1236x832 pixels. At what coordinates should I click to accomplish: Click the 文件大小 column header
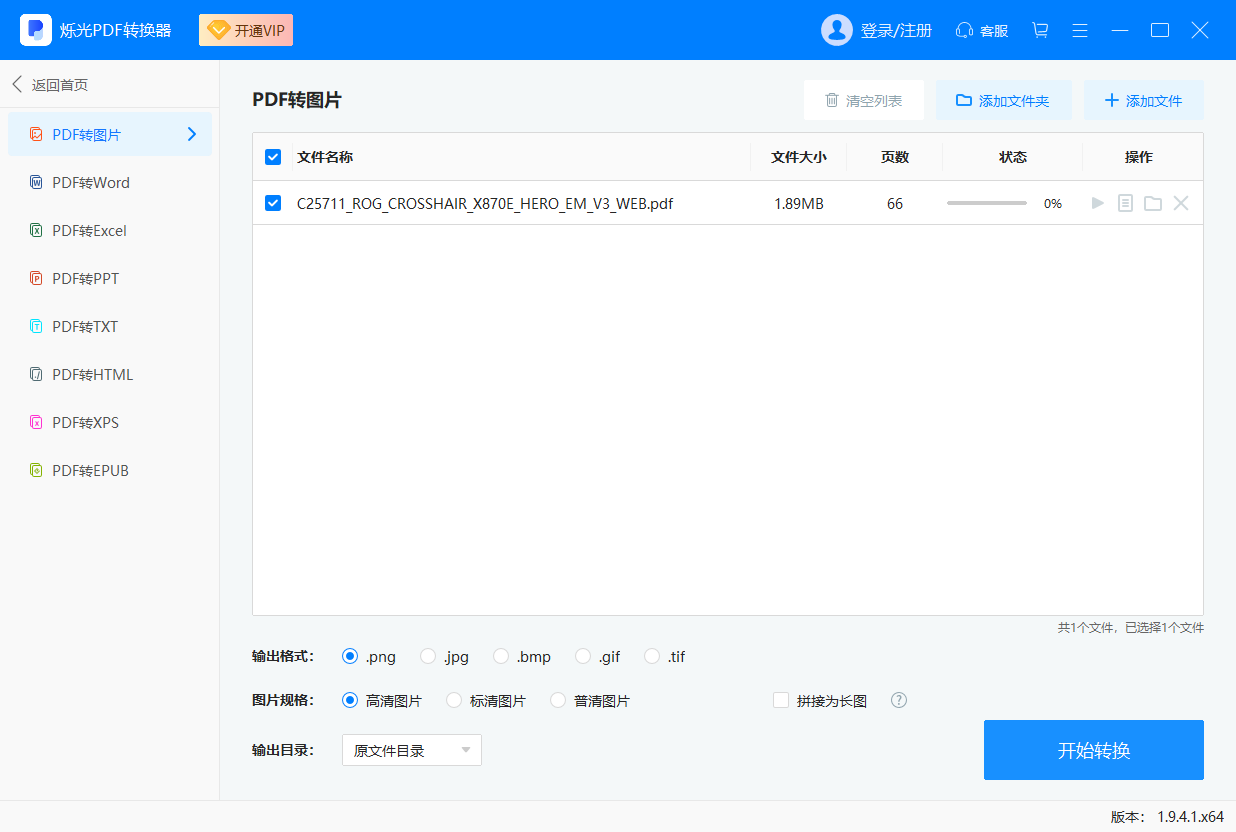pos(799,157)
